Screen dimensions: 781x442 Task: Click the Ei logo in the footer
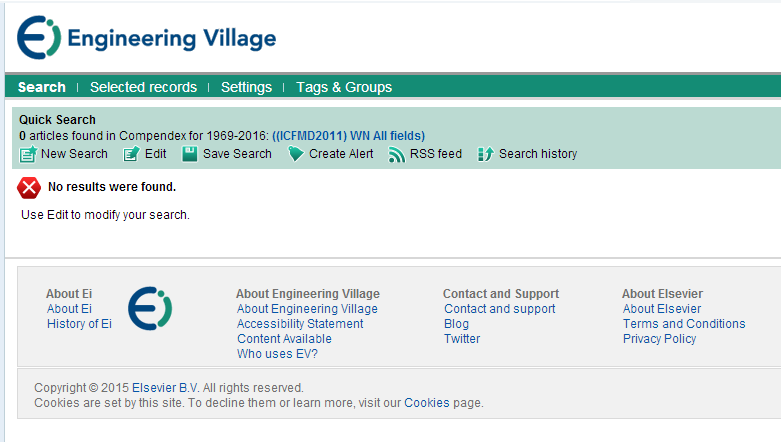[150, 308]
